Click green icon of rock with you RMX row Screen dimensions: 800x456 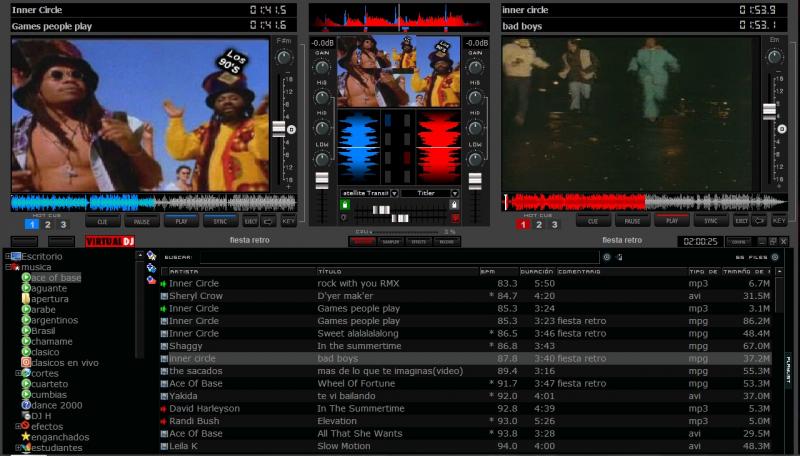(164, 284)
